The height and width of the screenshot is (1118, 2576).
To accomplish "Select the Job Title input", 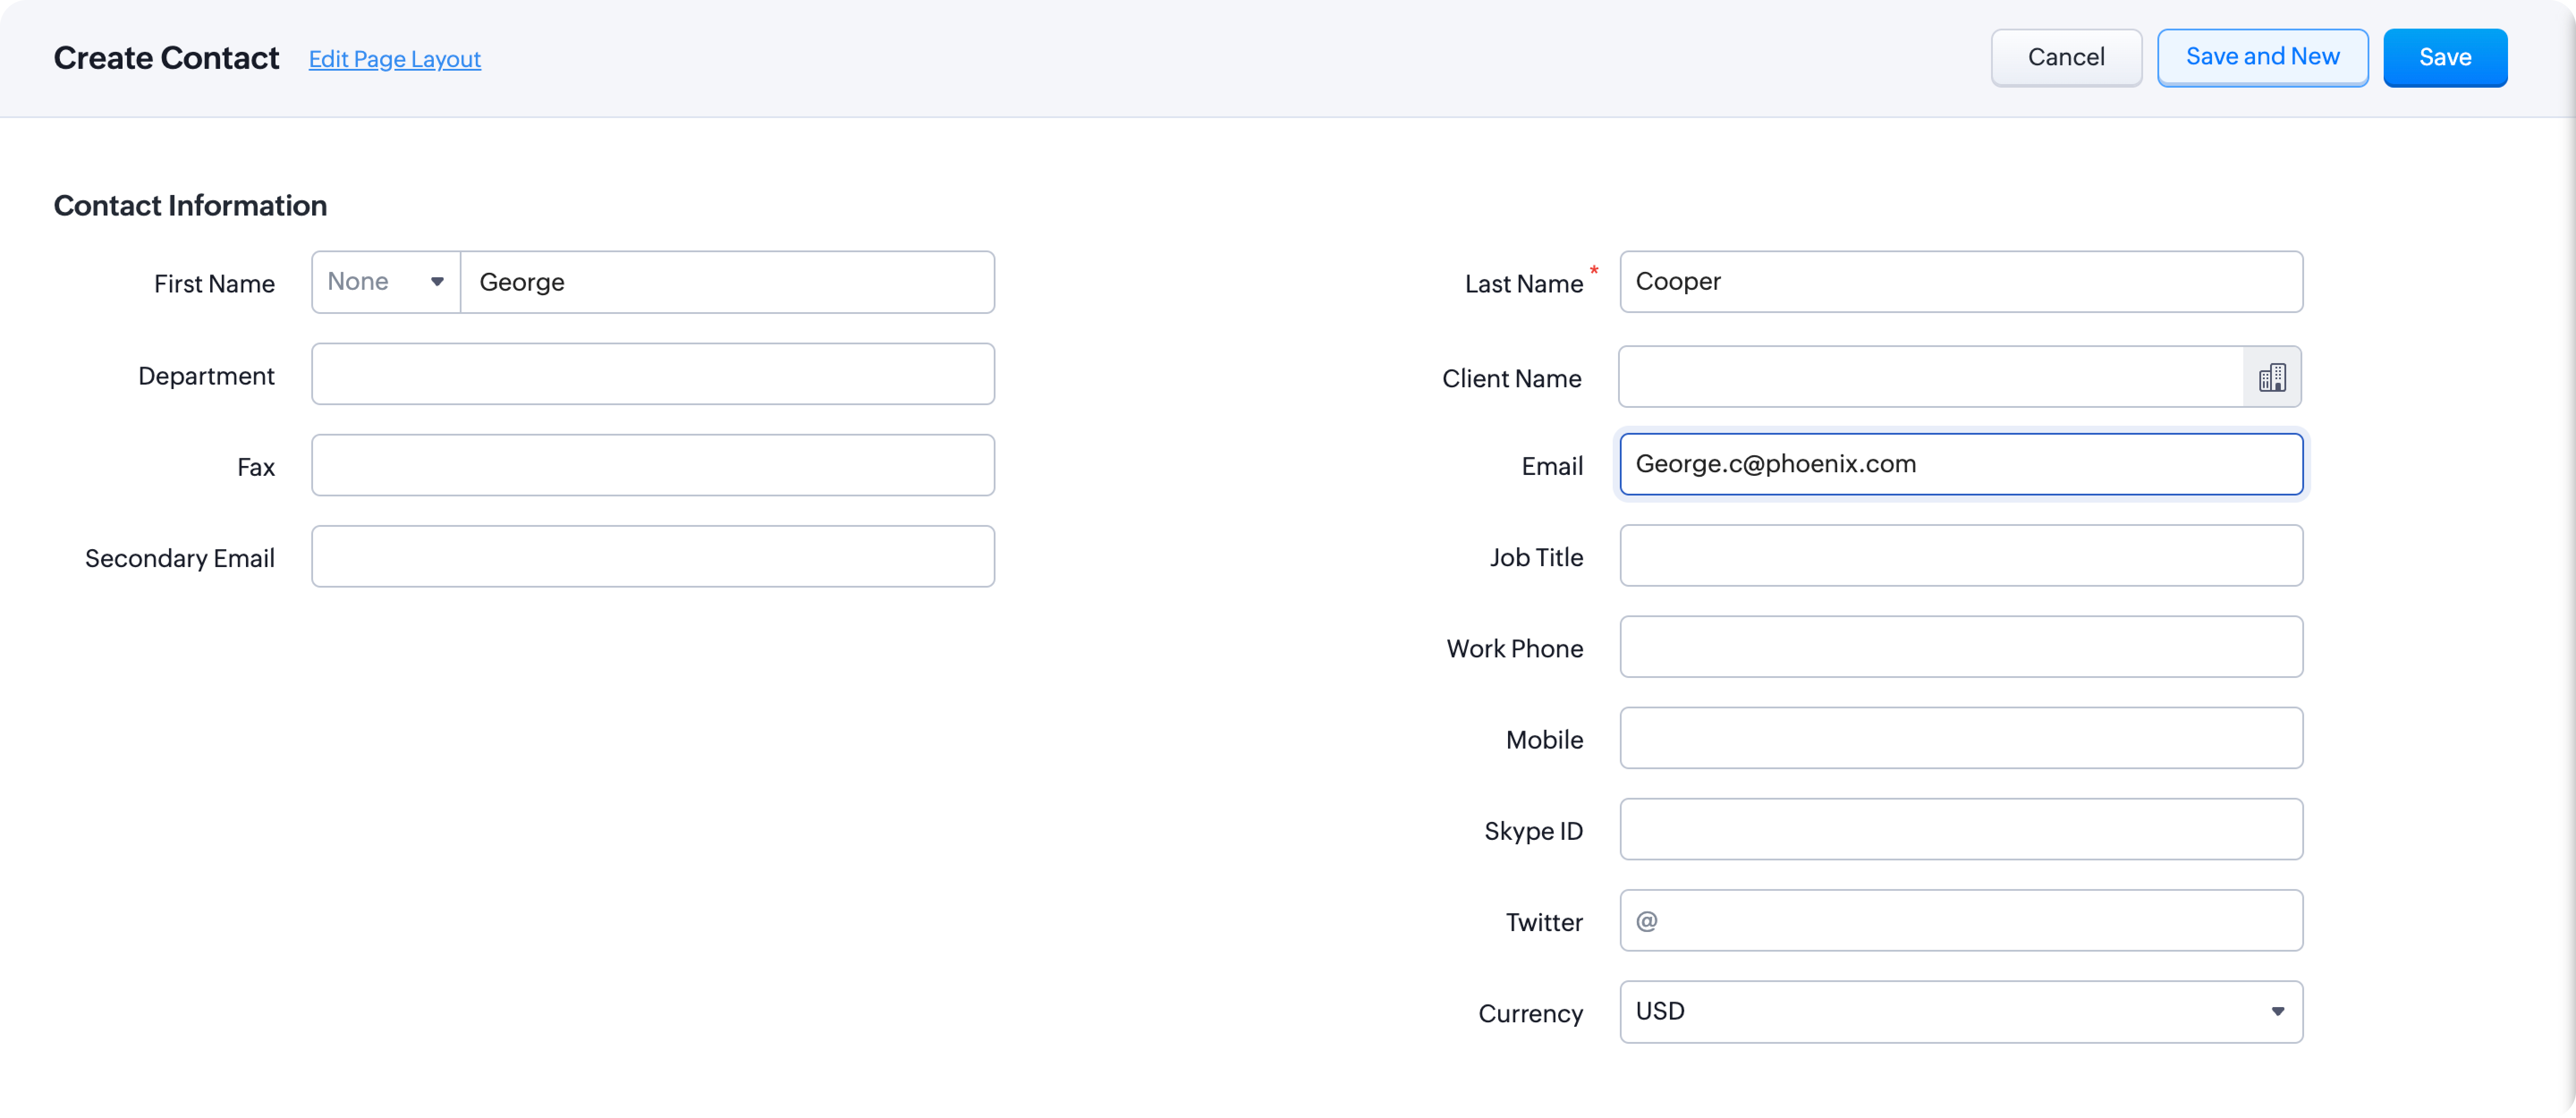I will pos(1960,556).
